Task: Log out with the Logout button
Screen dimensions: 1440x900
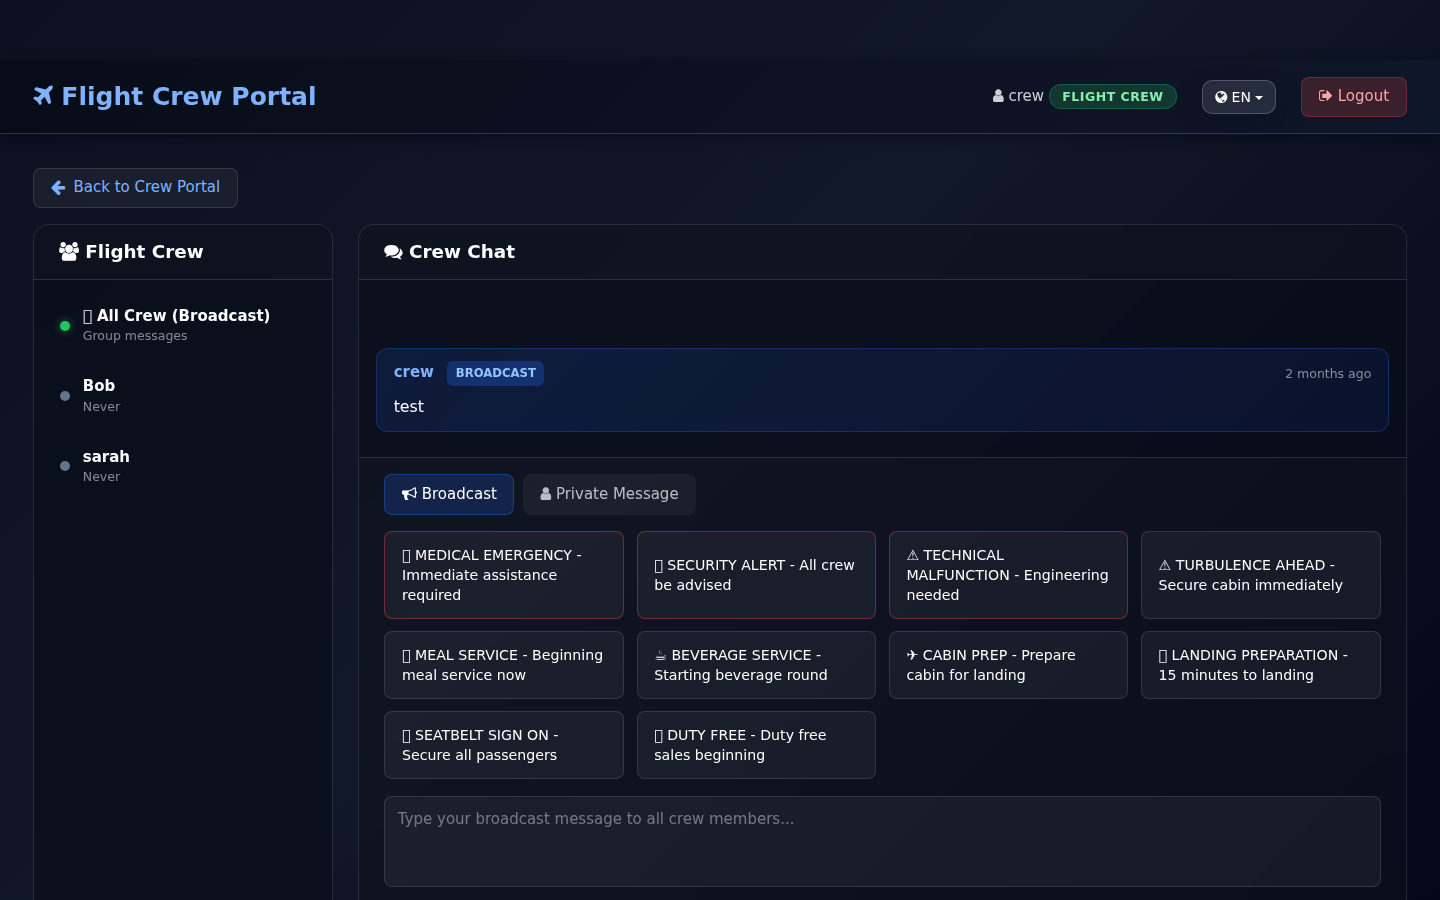Action: (1353, 97)
